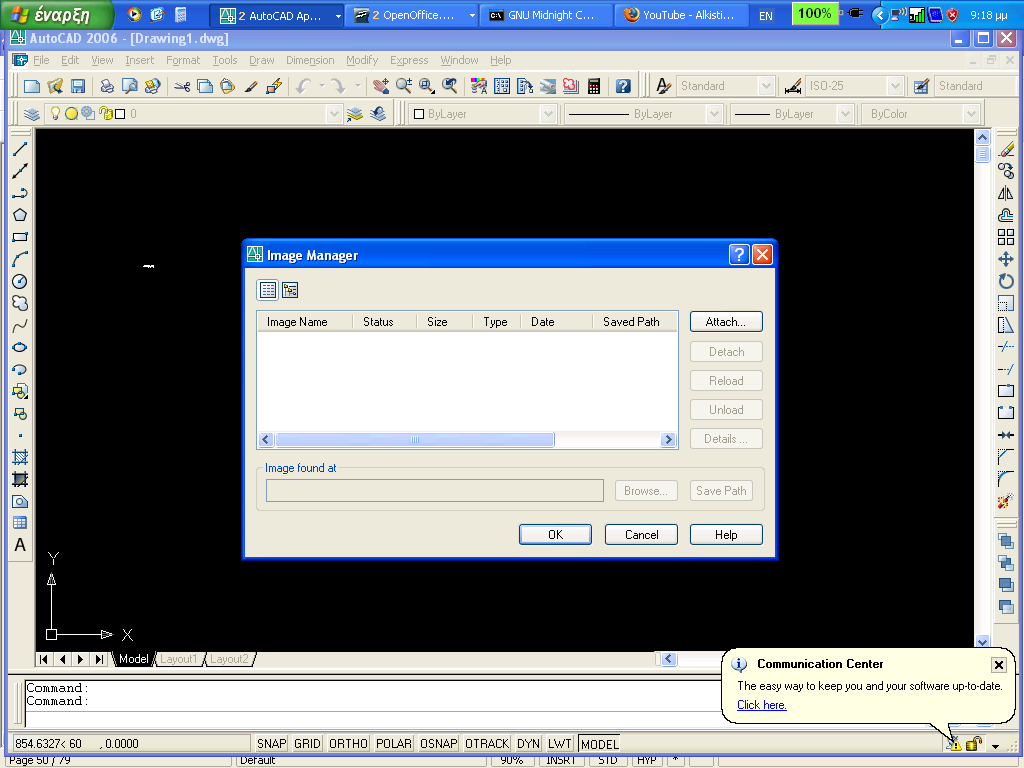Click the Pan realtime hand icon
Image resolution: width=1024 pixels, height=768 pixels.
click(381, 86)
